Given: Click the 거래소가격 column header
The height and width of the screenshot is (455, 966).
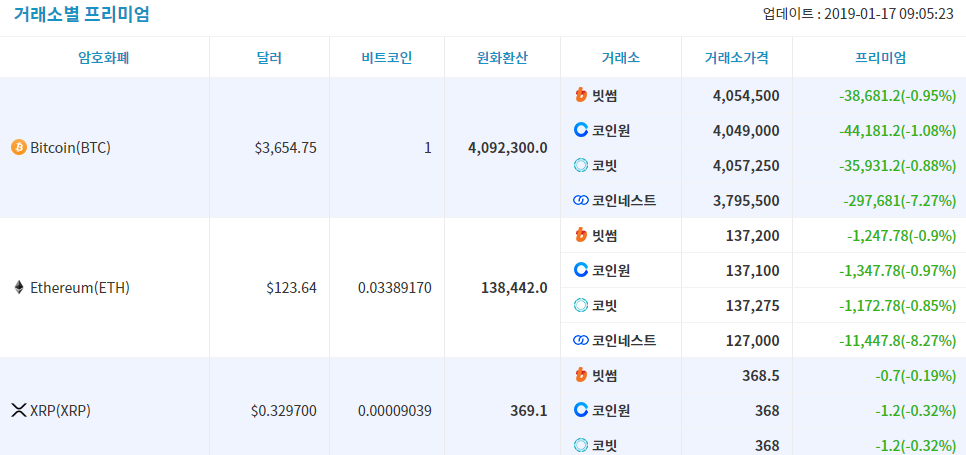Looking at the screenshot, I should pos(737,58).
